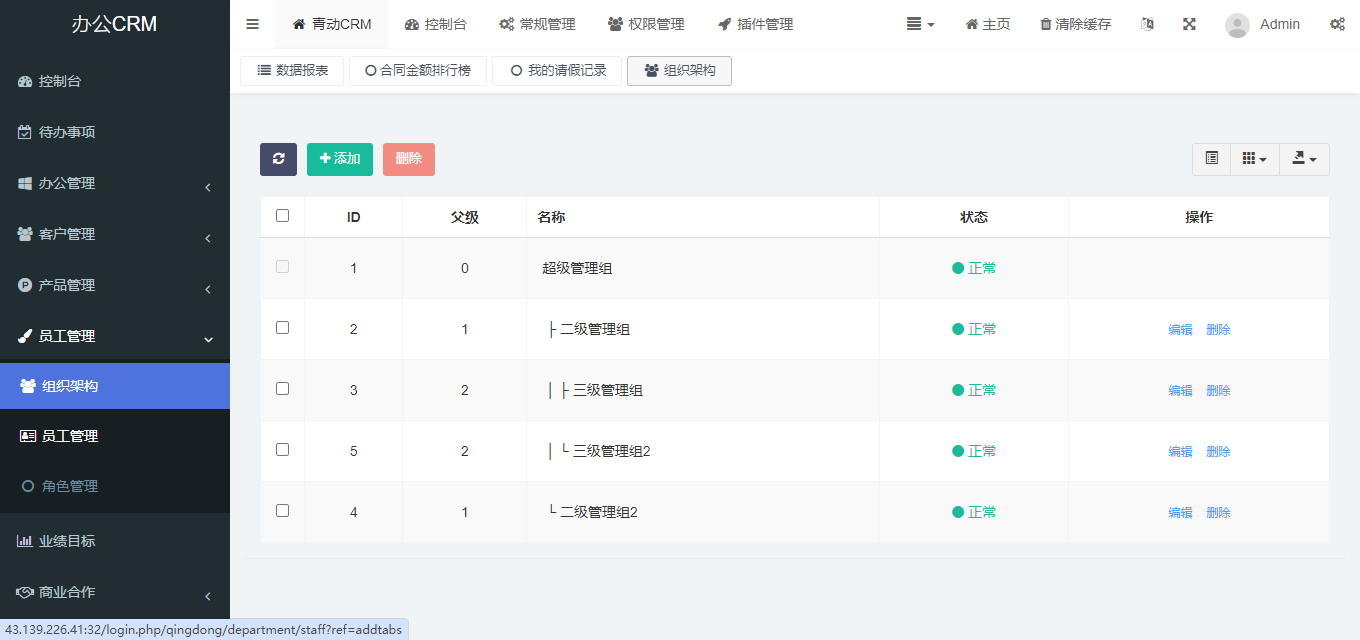The height and width of the screenshot is (640, 1360).
Task: Open 角色管理 in the sidebar
Action: (x=70, y=486)
